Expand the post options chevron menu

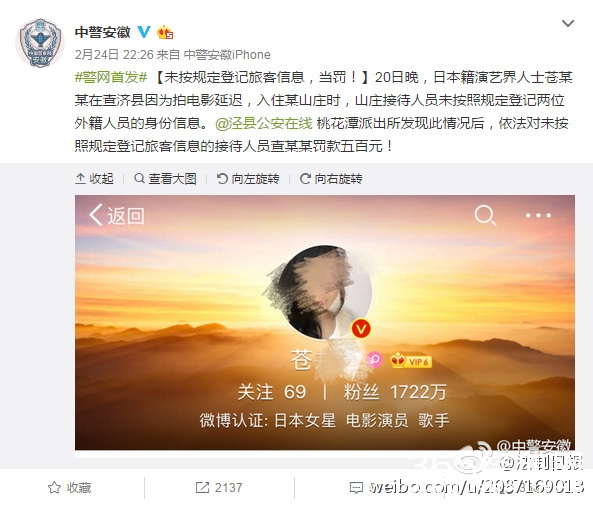click(568, 23)
